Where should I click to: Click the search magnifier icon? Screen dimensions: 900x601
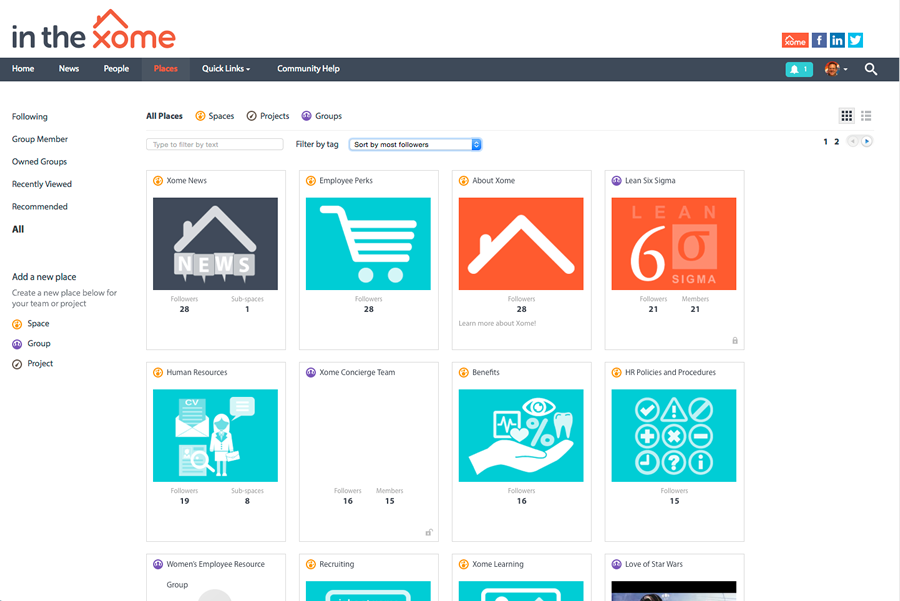(871, 69)
